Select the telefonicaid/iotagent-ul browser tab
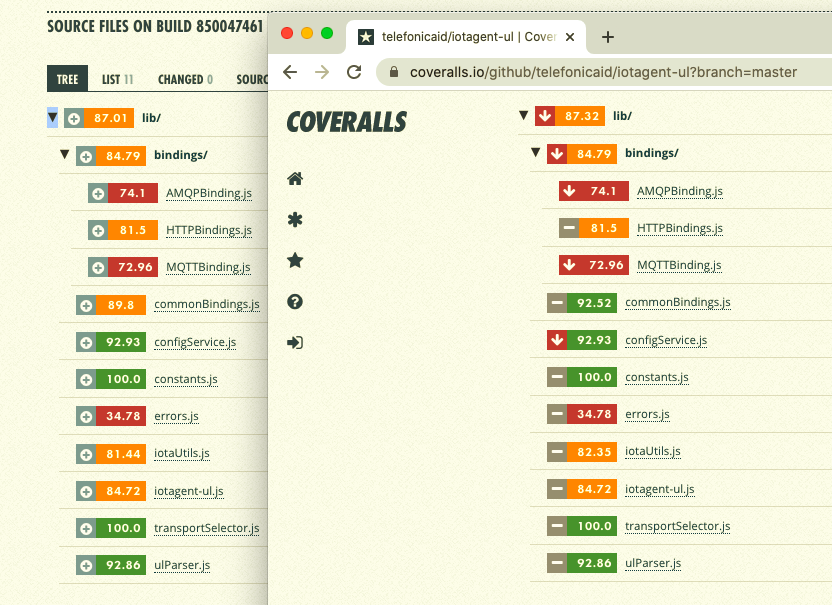Screen dimensions: 832x605 (x=466, y=37)
